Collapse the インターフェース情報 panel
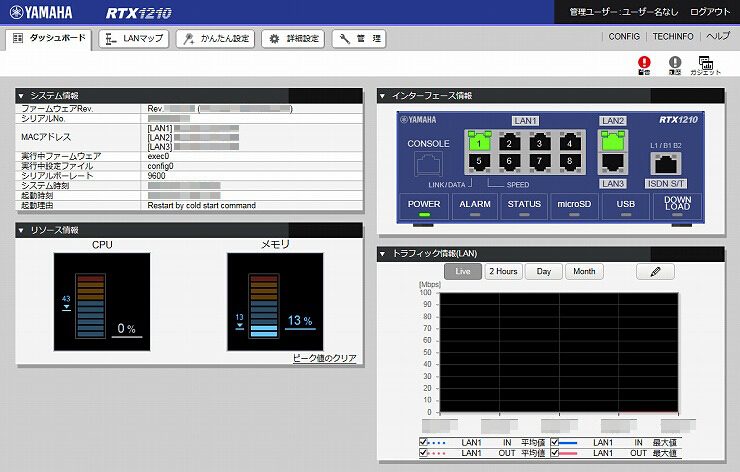Viewport: 740px width, 472px height. (382, 96)
